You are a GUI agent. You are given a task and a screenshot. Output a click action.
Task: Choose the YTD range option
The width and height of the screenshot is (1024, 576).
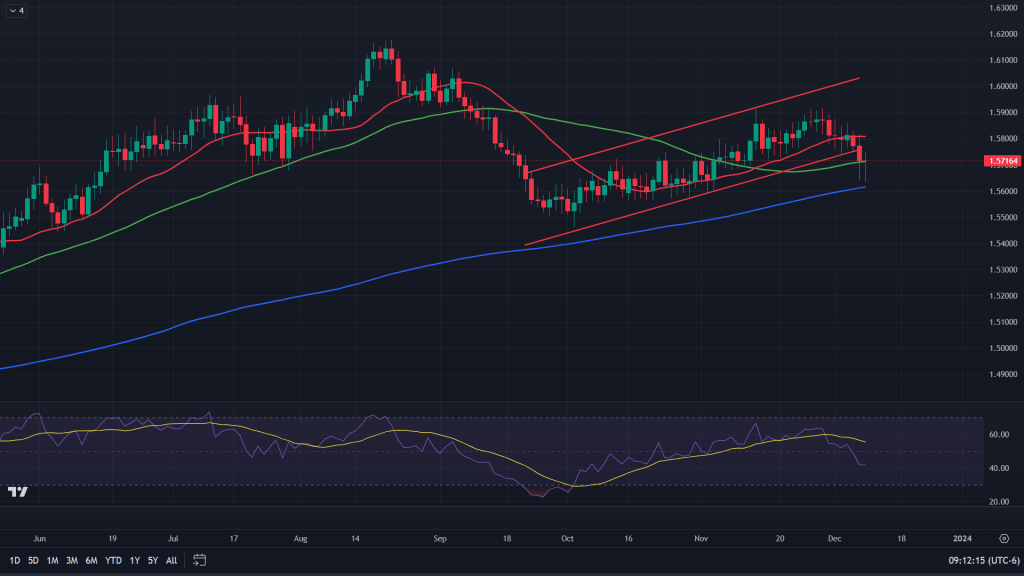pyautogui.click(x=112, y=560)
